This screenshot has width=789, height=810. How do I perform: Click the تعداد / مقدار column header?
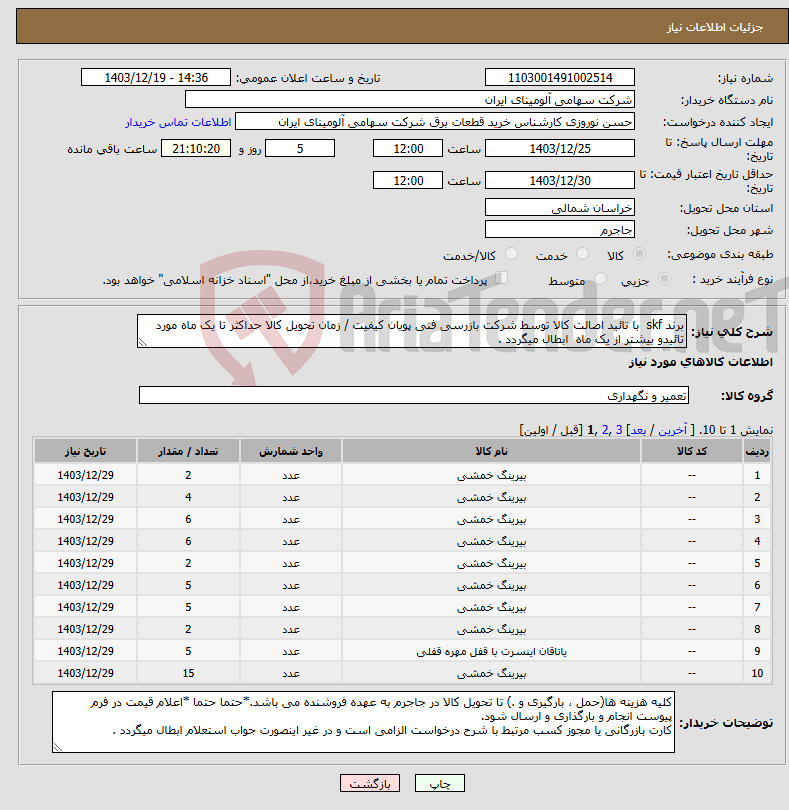pos(188,451)
